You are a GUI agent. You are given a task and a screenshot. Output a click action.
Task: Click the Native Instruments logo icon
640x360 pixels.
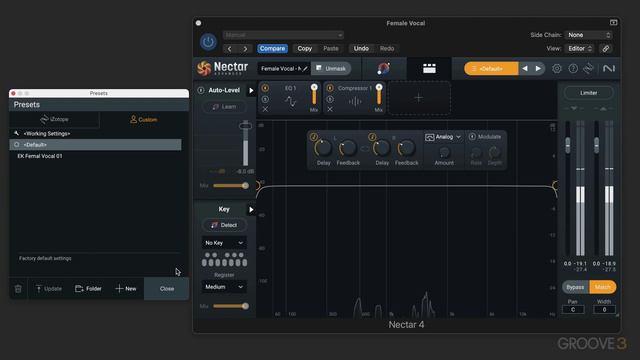pos(608,69)
